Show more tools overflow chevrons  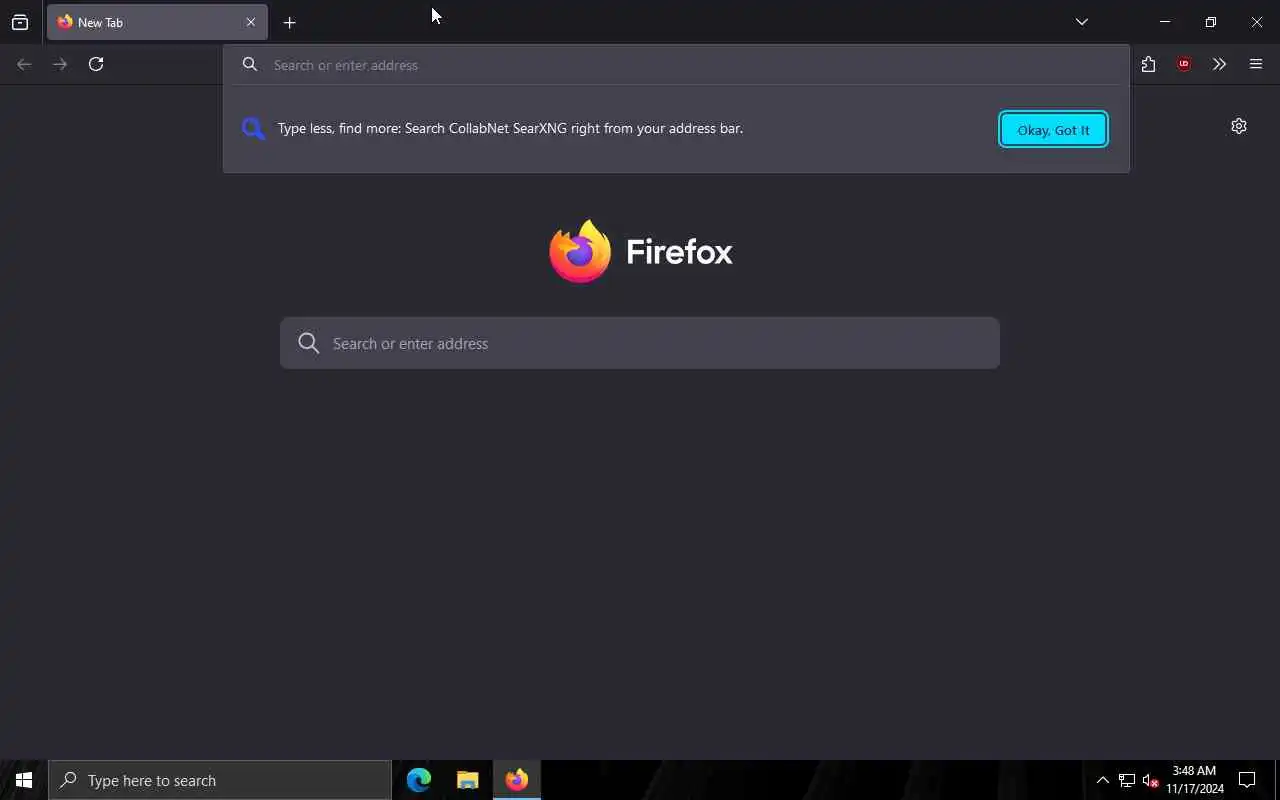pyautogui.click(x=1219, y=64)
